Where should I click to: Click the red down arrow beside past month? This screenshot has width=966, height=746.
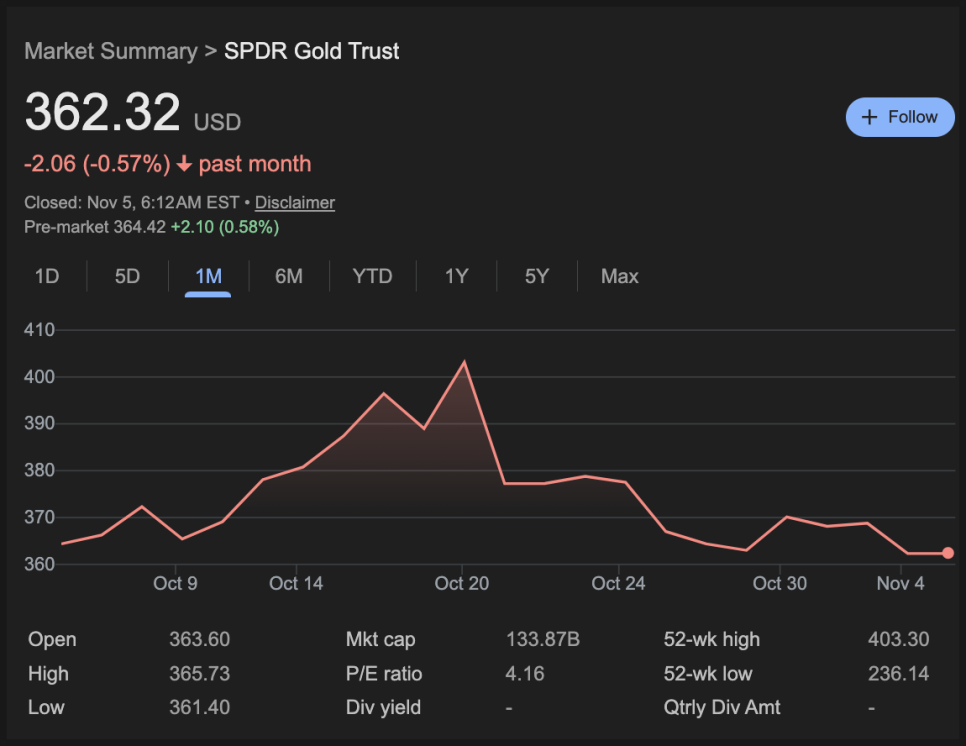(x=184, y=164)
